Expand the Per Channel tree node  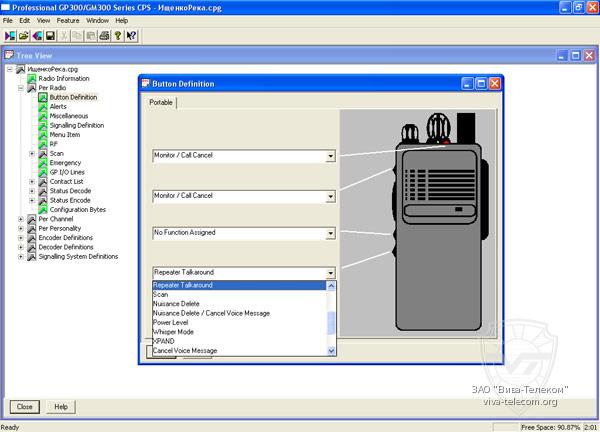point(22,219)
